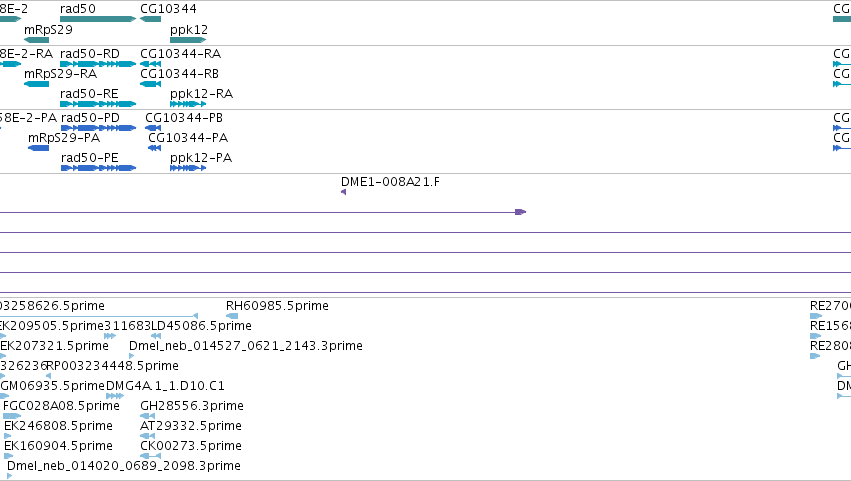Select the mRpS29 gene bar glyph
The height and width of the screenshot is (481, 851).
36,40
